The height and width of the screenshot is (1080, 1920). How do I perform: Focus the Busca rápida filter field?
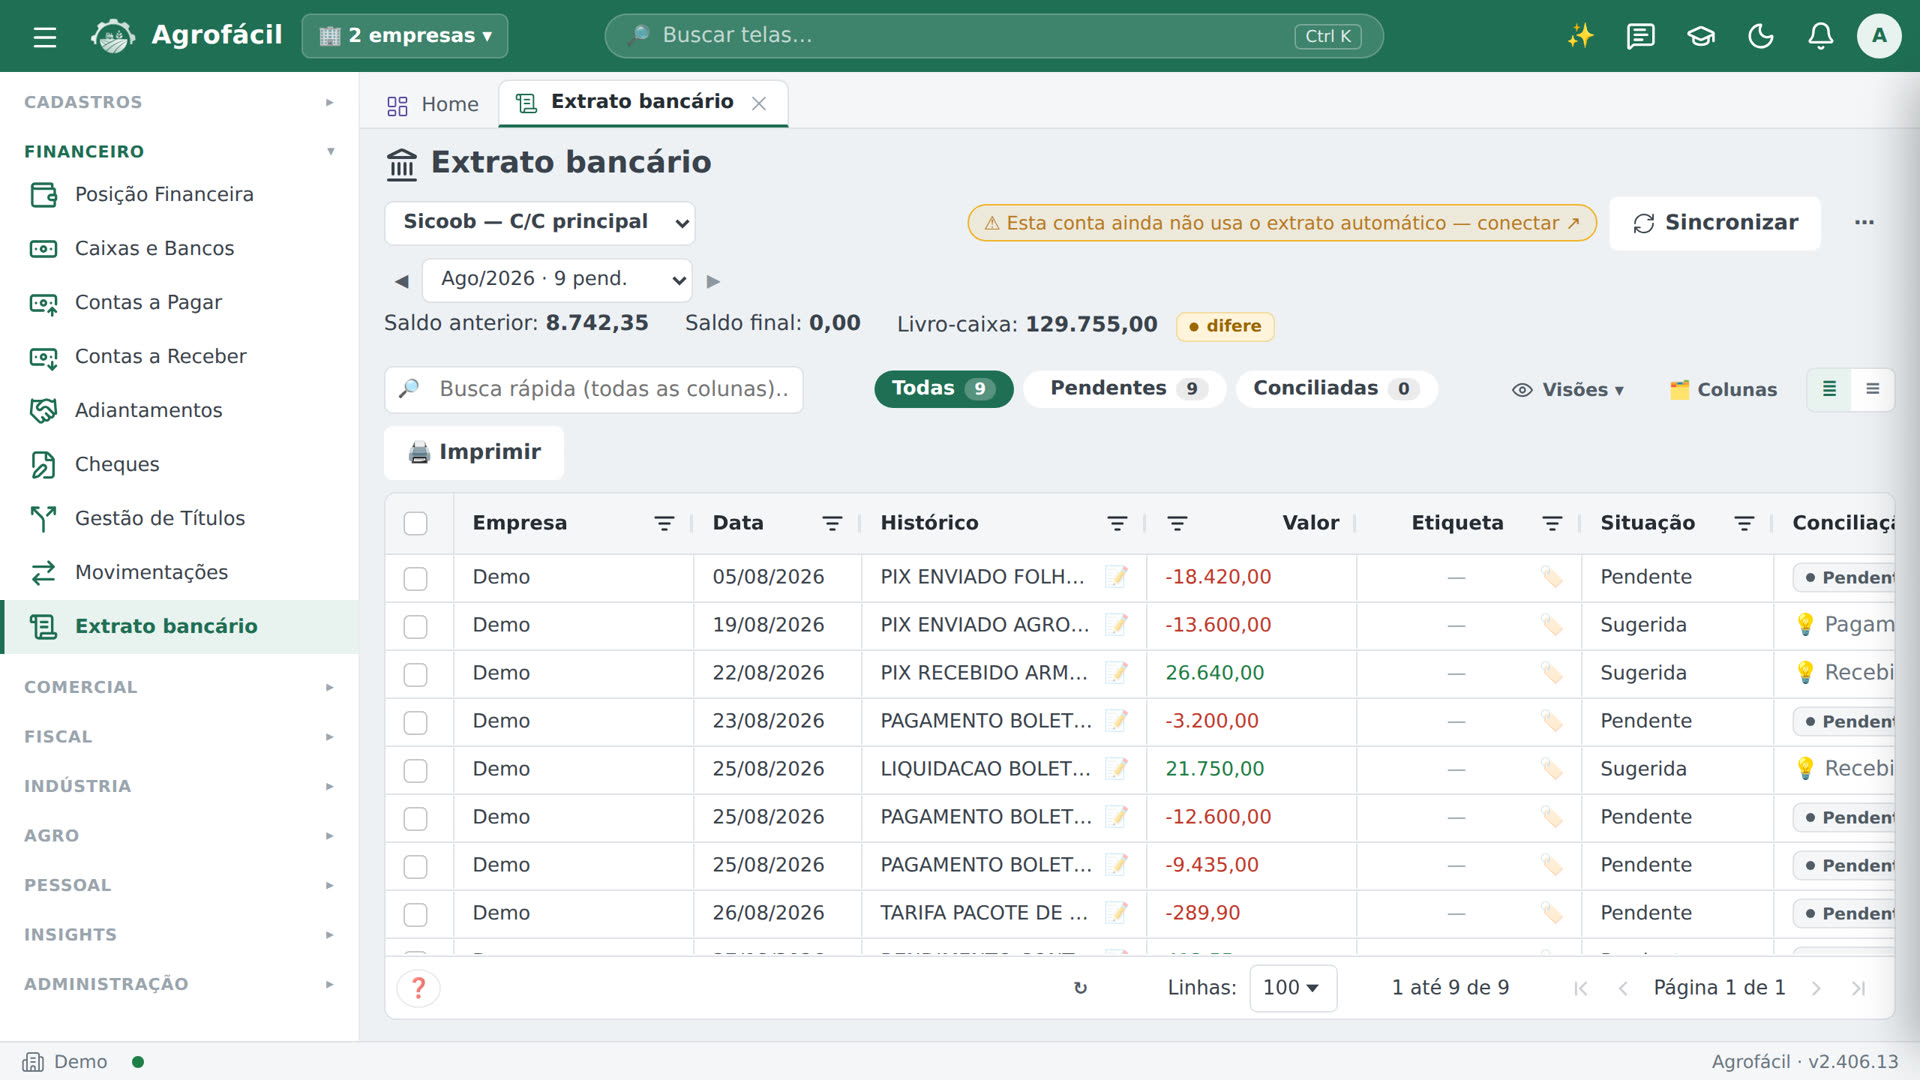click(594, 390)
